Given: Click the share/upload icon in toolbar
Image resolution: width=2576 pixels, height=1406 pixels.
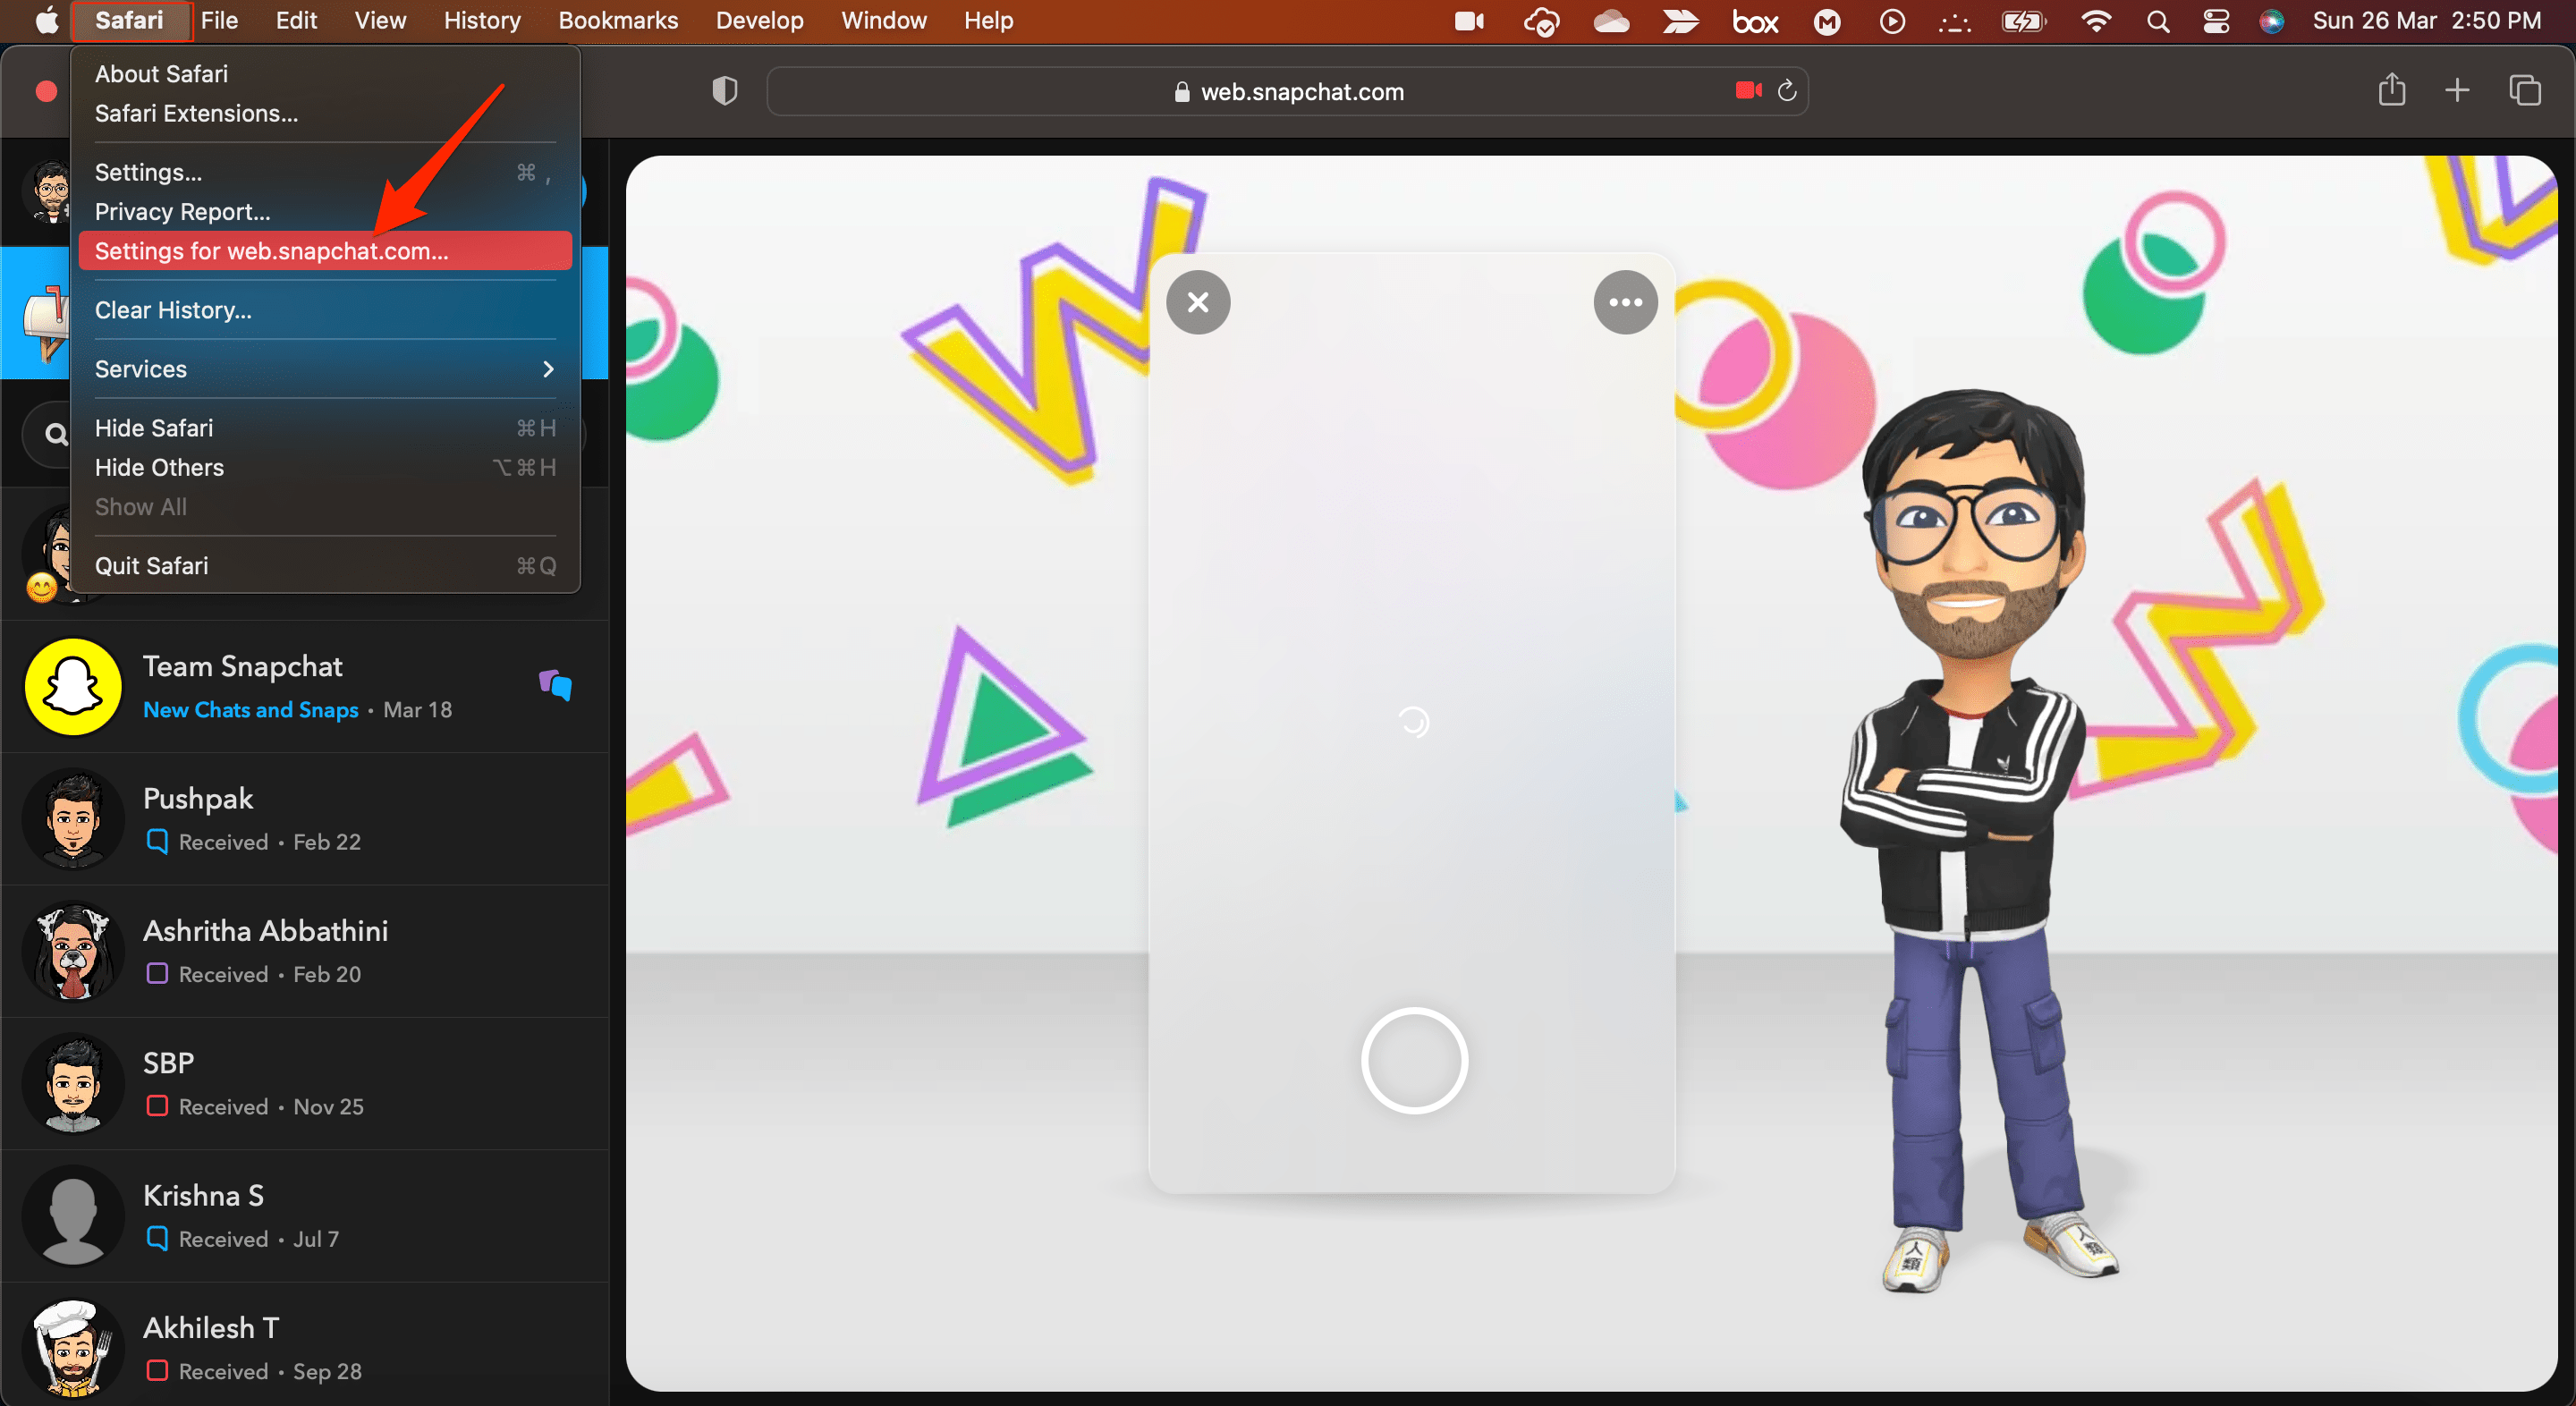Looking at the screenshot, I should [2393, 90].
